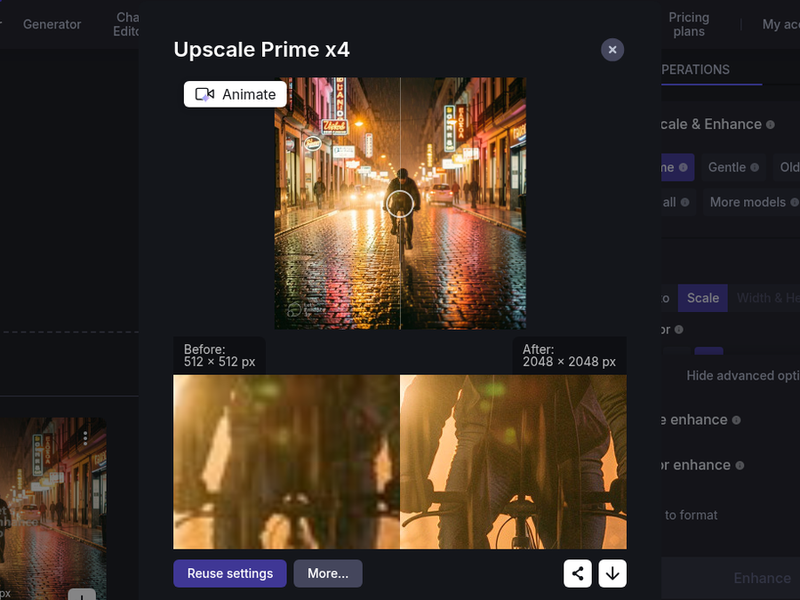Close the Upscale Prime x4 dialog
Viewport: 800px width, 600px height.
(612, 50)
